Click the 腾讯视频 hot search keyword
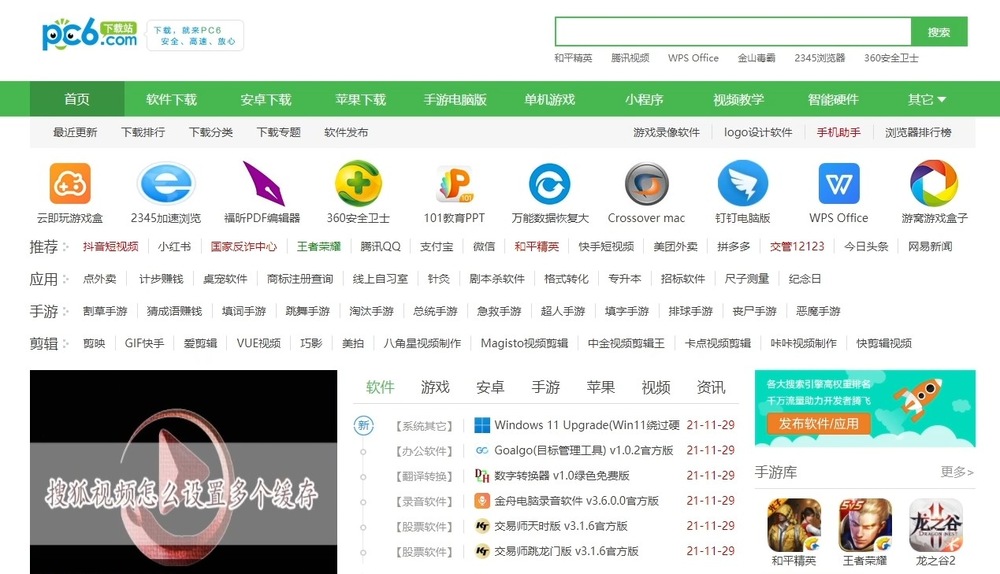1000x574 pixels. (630, 58)
